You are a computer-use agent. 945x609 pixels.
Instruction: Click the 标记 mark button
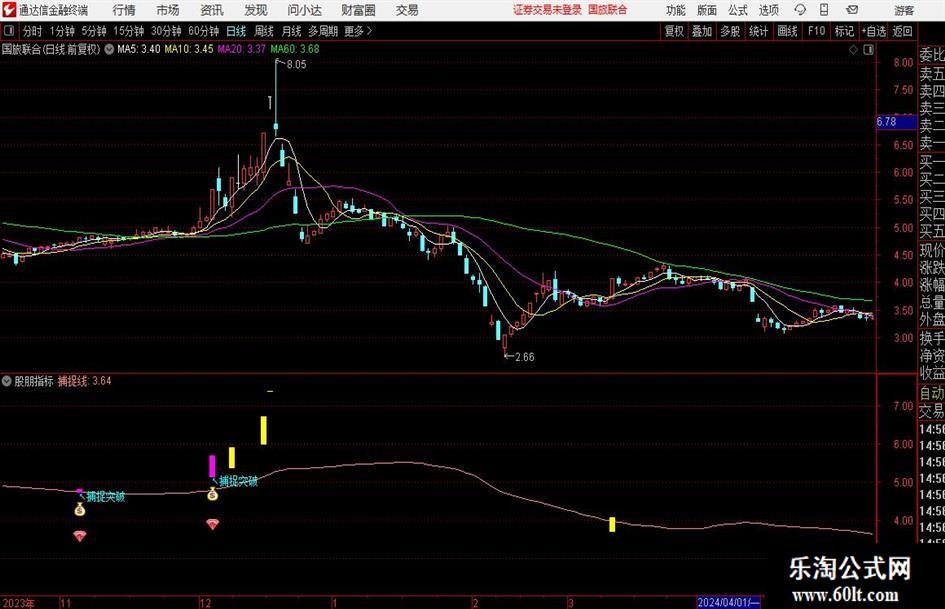click(844, 31)
